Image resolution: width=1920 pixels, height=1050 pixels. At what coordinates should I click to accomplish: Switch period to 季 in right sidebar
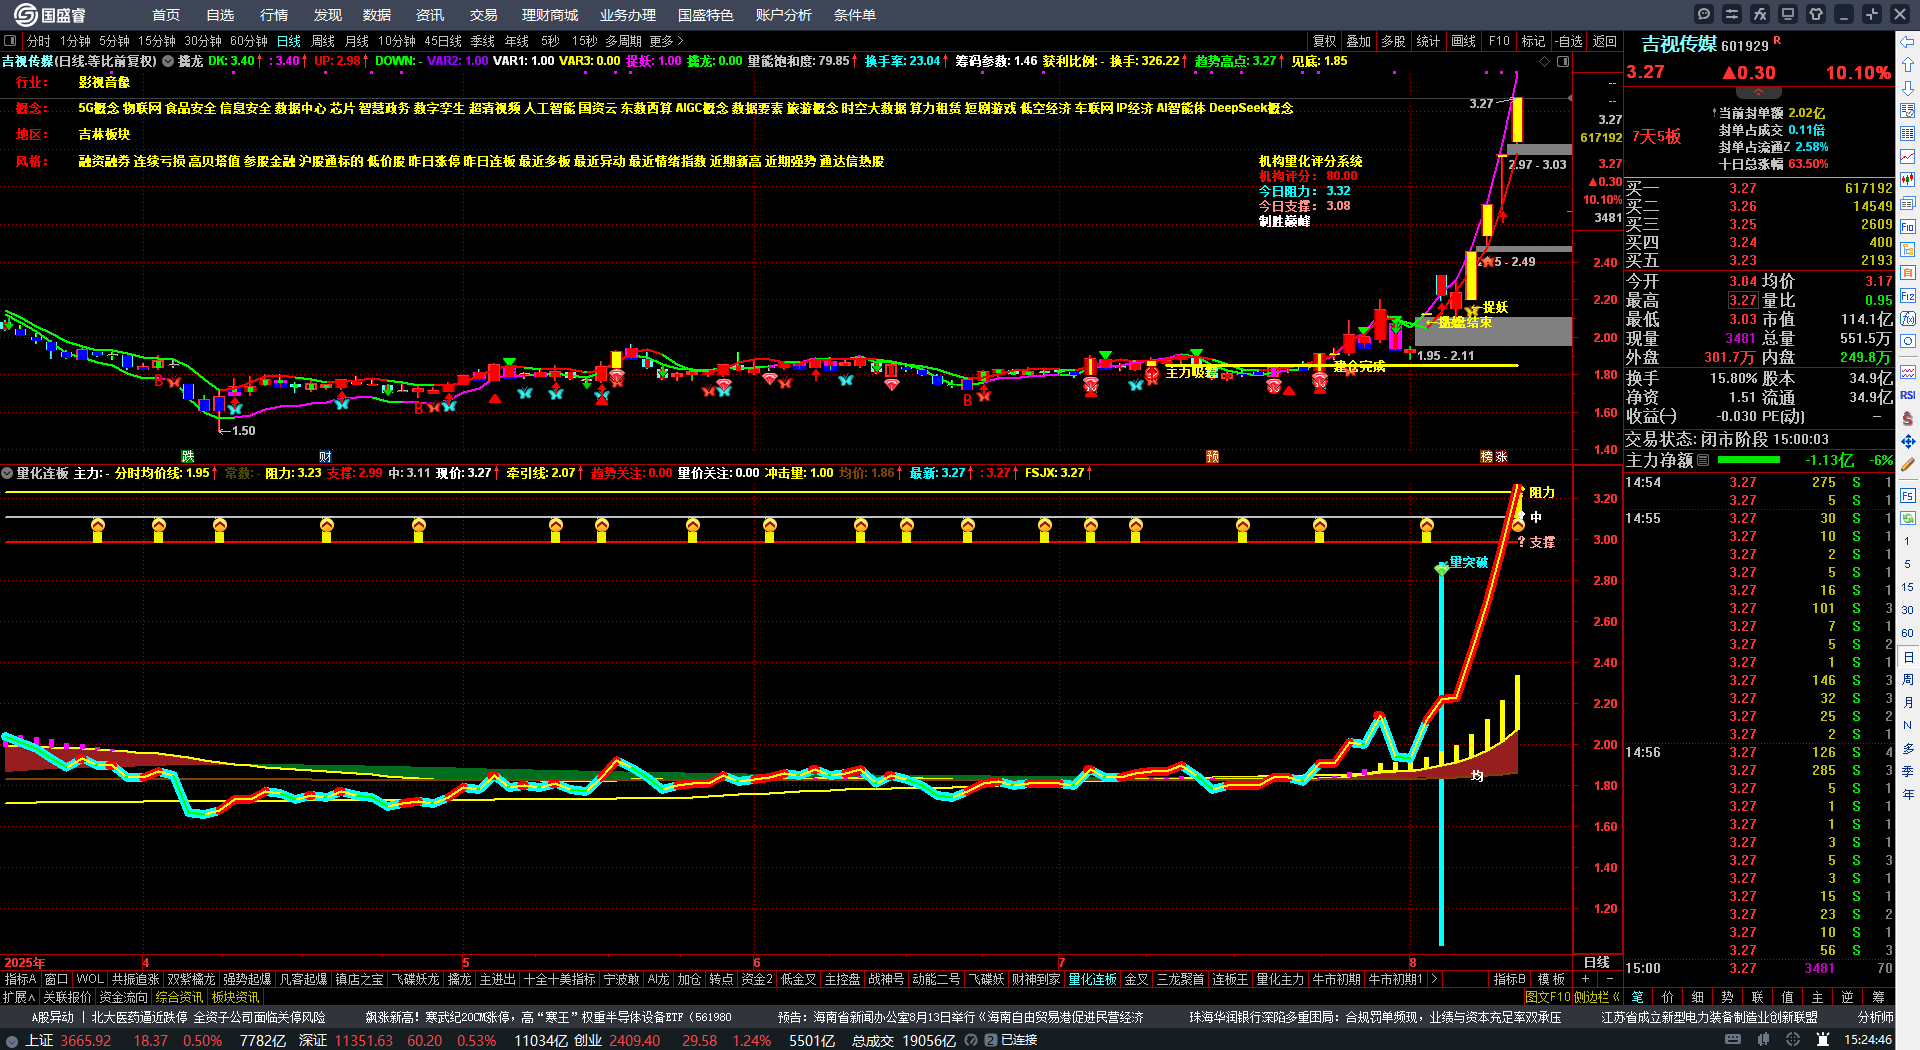(1908, 772)
